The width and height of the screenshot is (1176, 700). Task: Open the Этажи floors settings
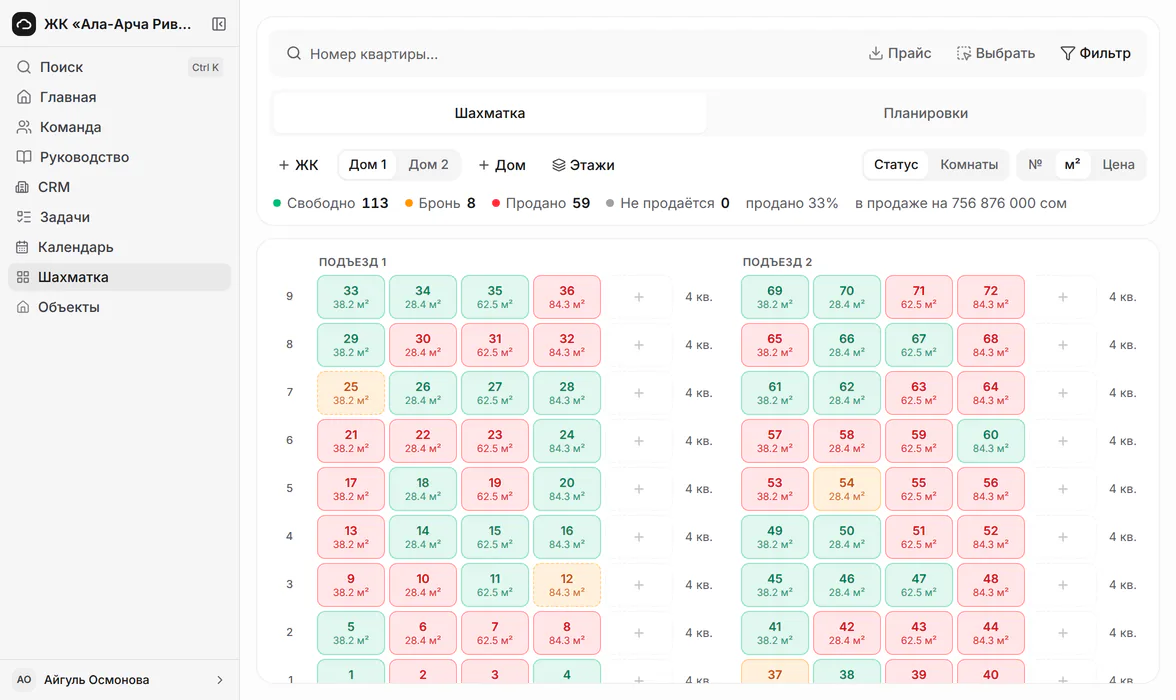[x=584, y=165]
